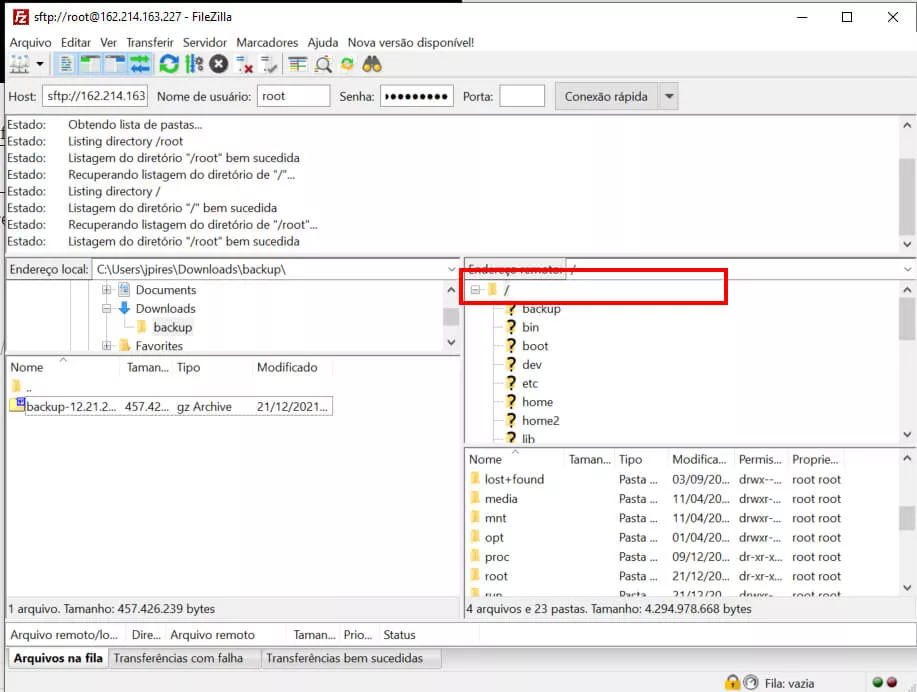
Task: Sort remote files by Proprie... column
Action: (815, 459)
